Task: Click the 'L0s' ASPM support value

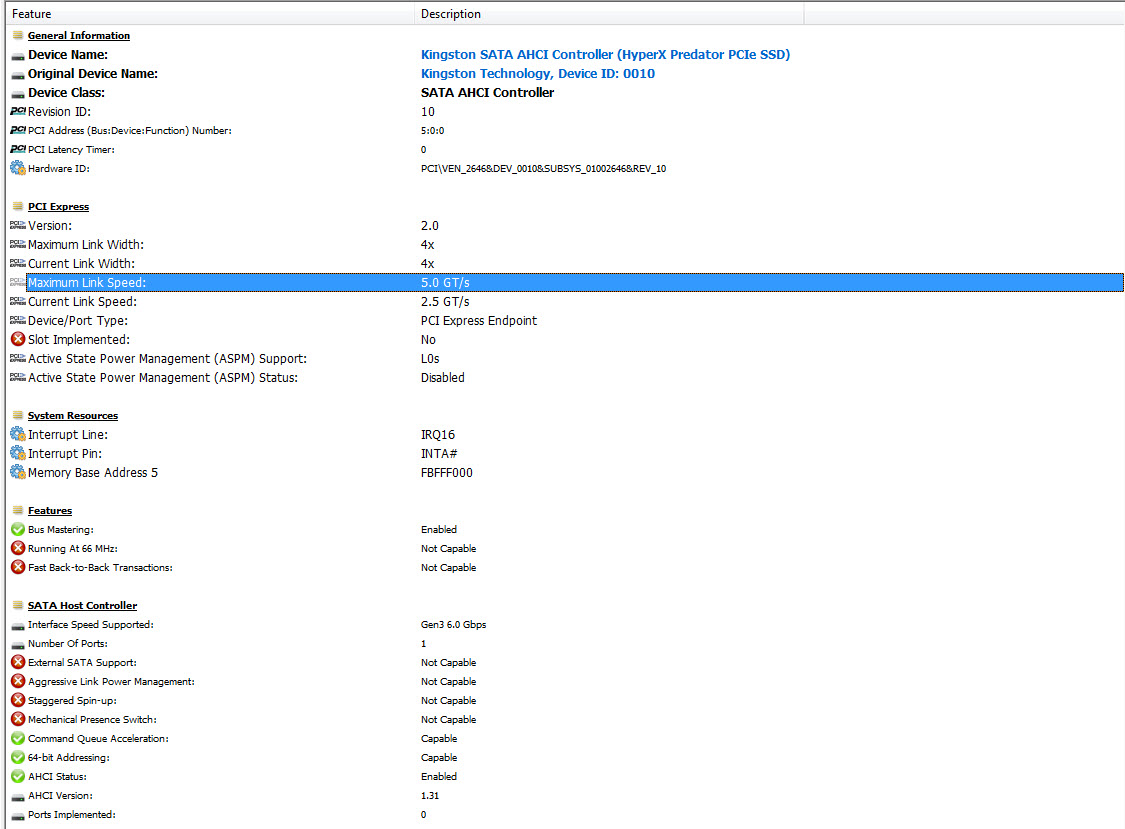Action: (430, 358)
